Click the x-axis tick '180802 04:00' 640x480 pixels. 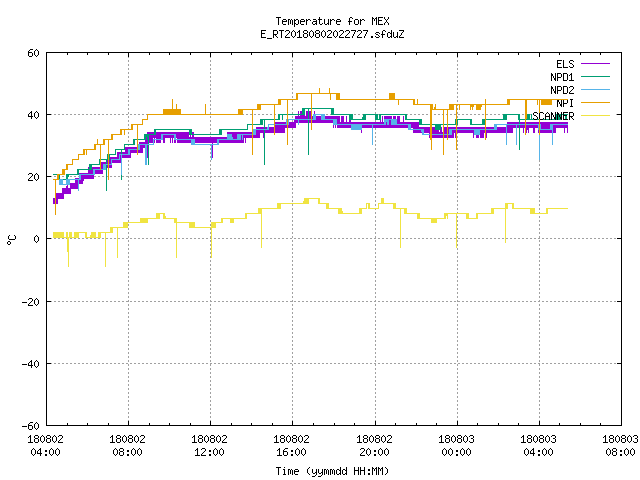45,446
